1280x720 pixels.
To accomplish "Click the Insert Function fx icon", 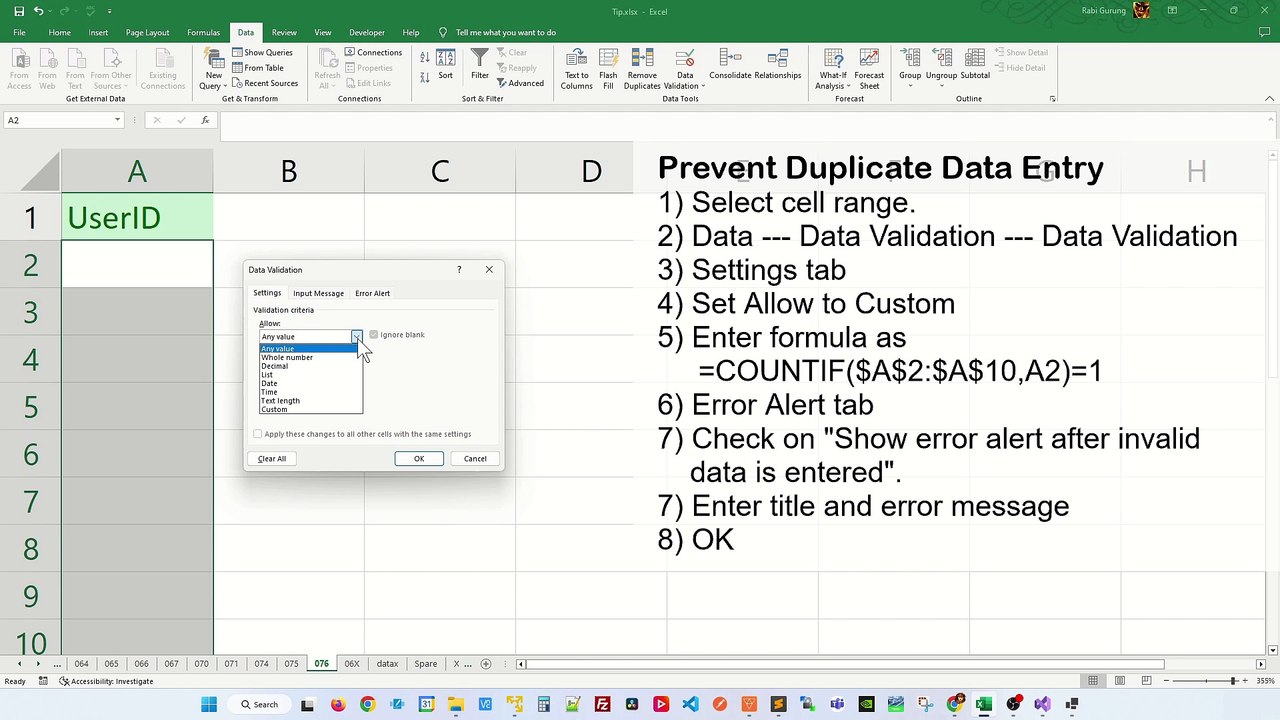I will (205, 120).
